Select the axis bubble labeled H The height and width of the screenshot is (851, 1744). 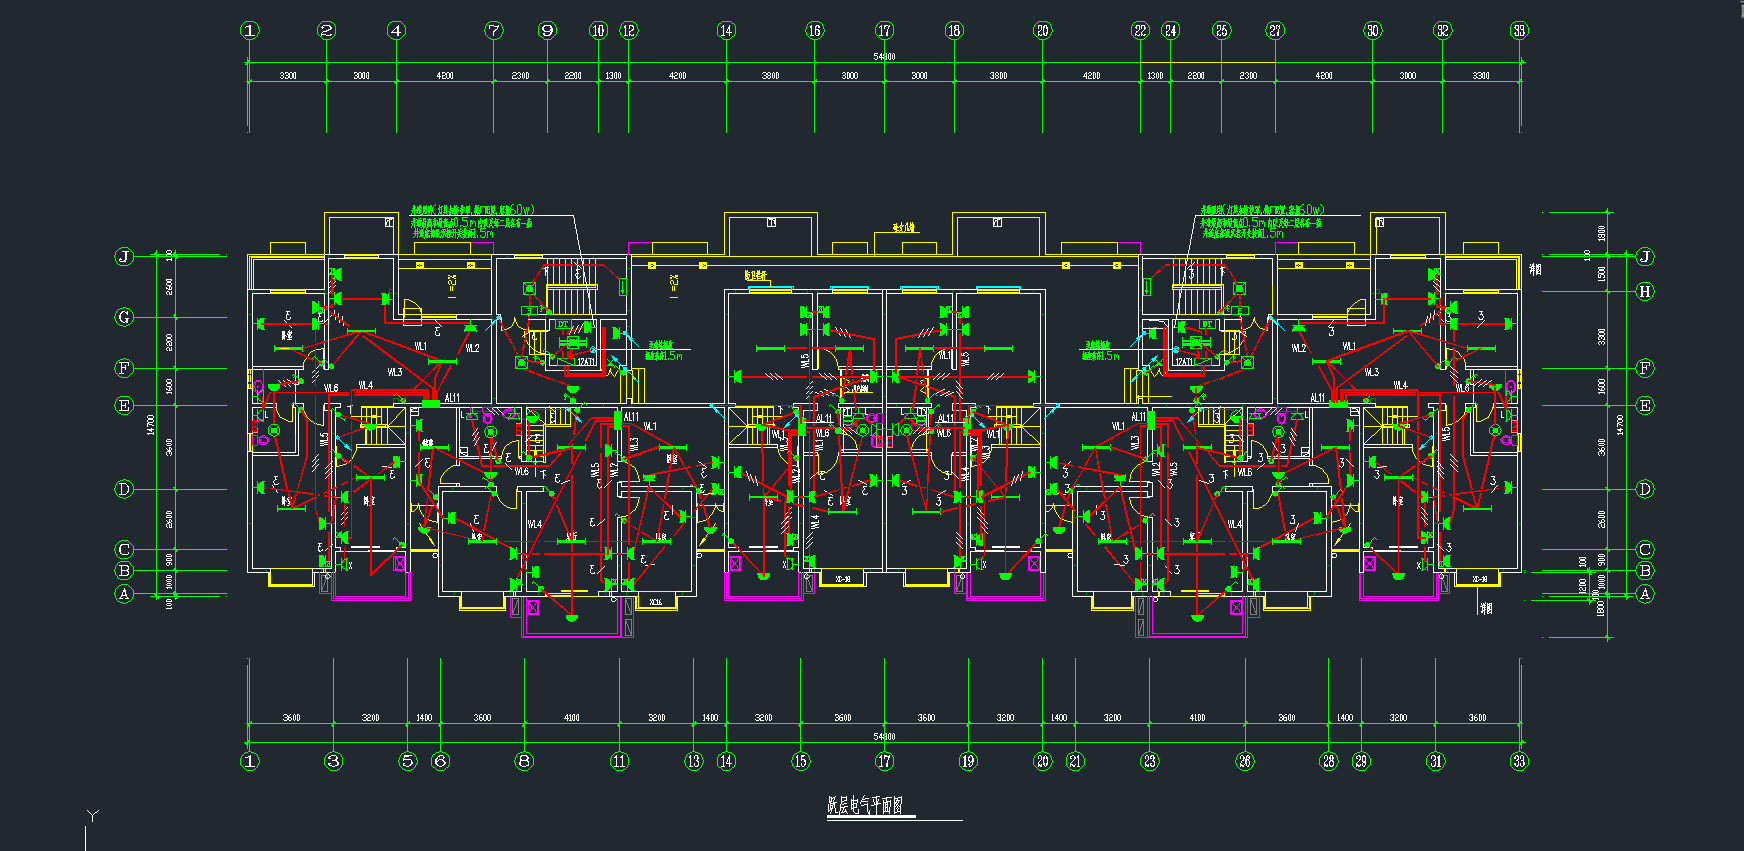click(x=1645, y=292)
